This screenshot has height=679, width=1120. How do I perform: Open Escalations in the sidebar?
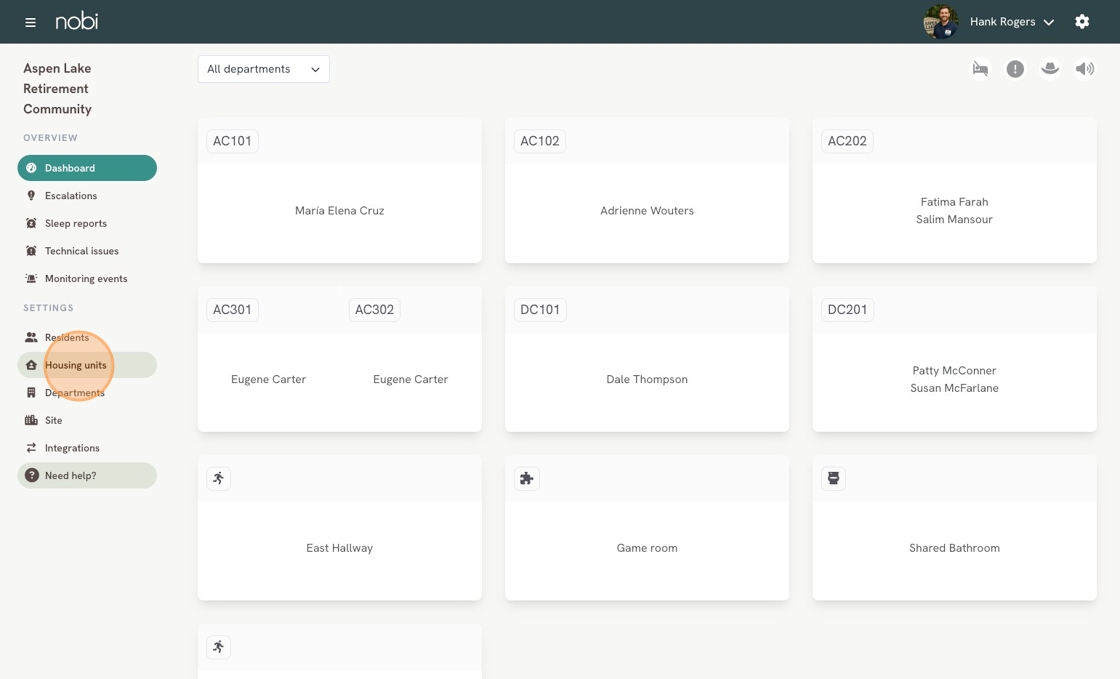(x=71, y=196)
